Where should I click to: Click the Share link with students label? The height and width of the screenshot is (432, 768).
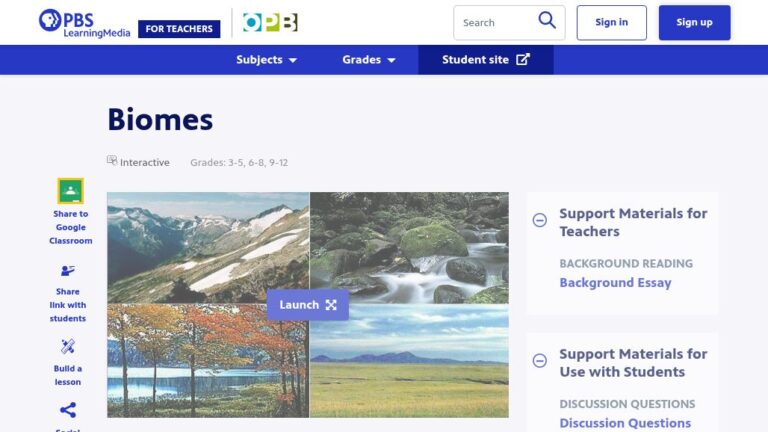click(x=68, y=305)
